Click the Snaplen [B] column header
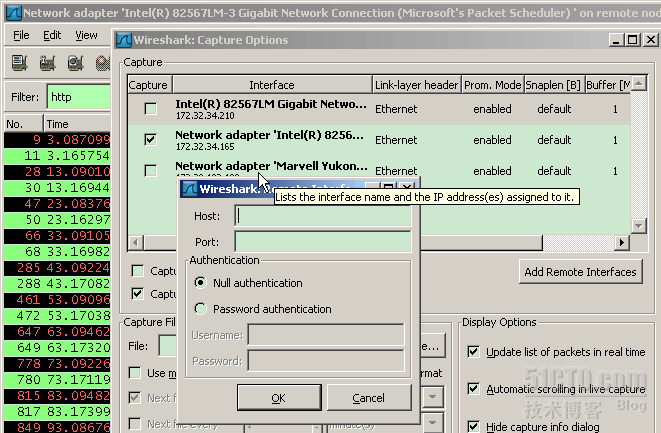This screenshot has width=661, height=433. click(554, 85)
